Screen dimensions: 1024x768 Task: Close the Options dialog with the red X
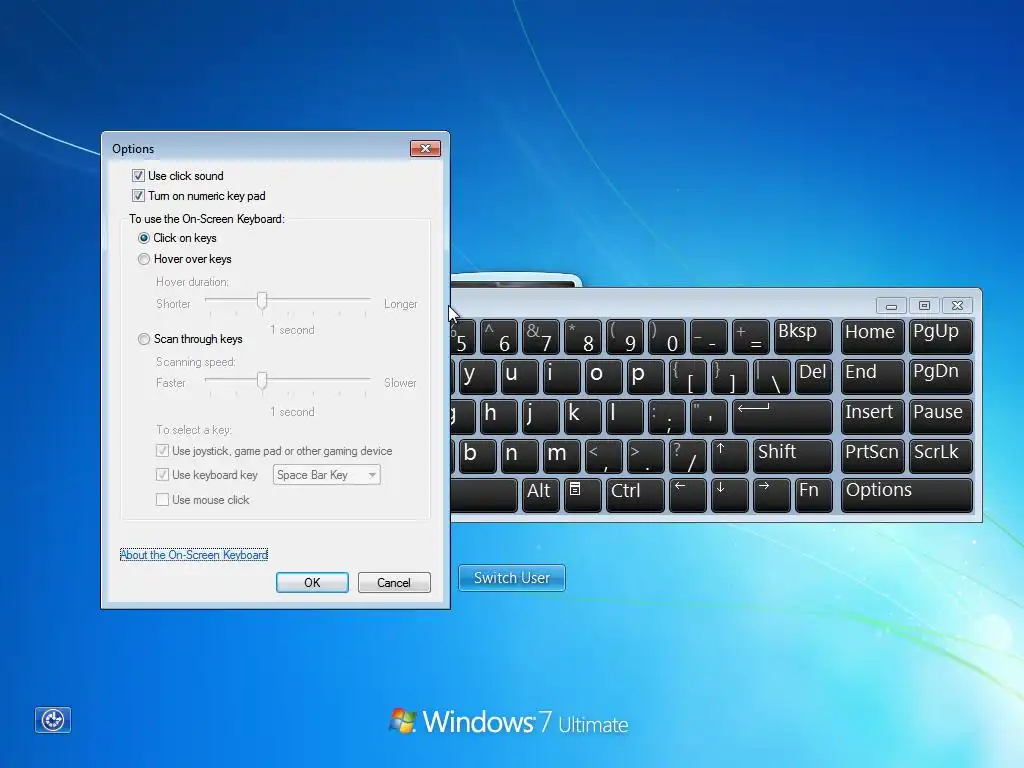click(x=425, y=148)
